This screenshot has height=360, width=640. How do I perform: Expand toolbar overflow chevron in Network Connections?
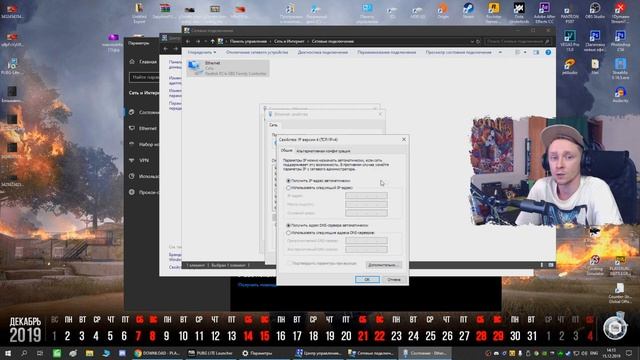tap(500, 52)
